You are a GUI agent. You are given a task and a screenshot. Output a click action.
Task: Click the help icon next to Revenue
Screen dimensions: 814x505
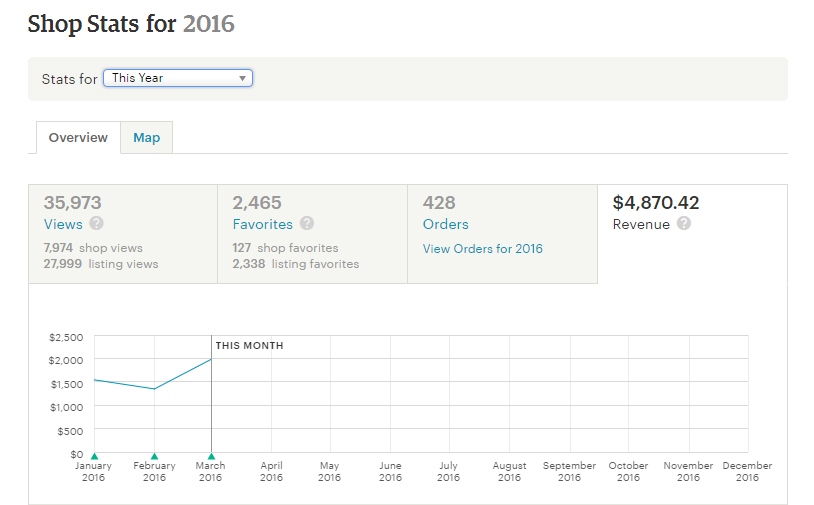pos(684,224)
